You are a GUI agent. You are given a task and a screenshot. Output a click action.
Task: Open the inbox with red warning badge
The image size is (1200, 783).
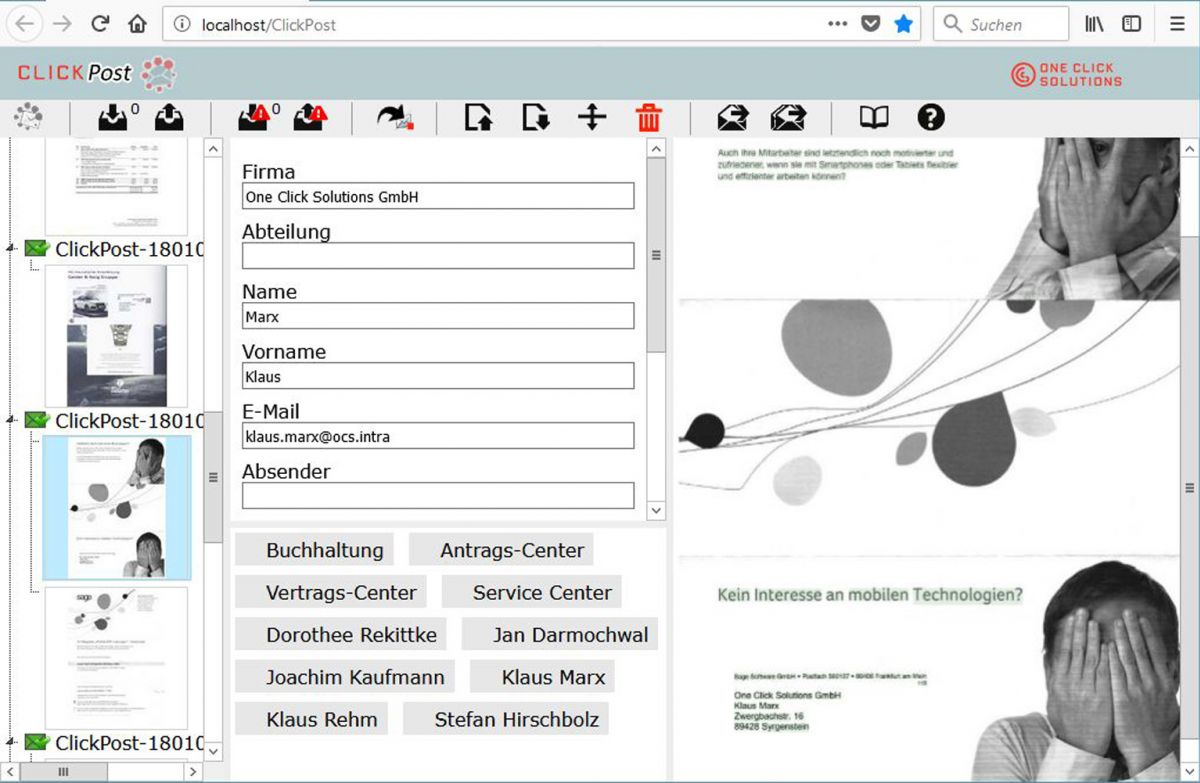point(253,118)
